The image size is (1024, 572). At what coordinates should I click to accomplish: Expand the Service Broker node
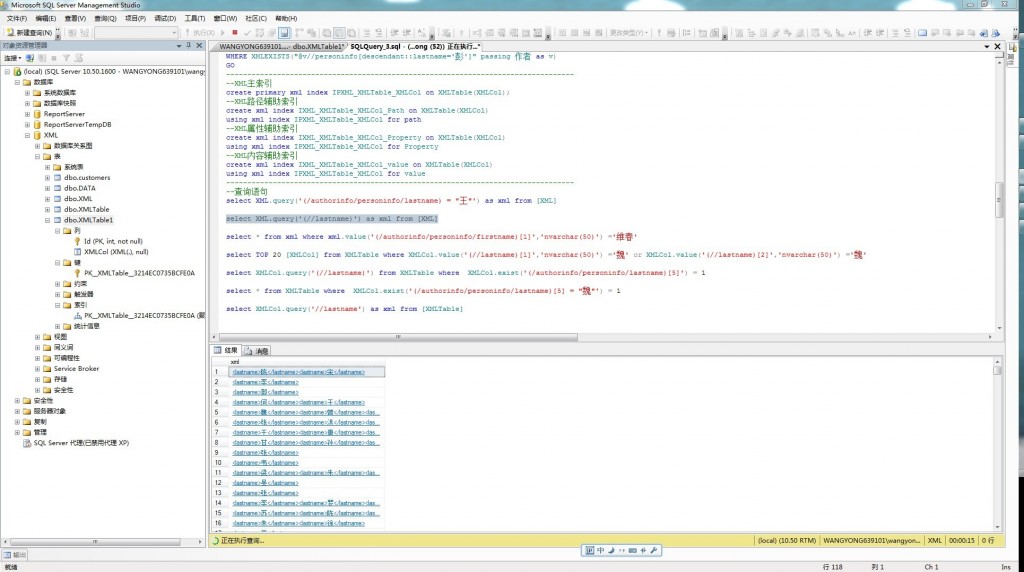pyautogui.click(x=37, y=368)
